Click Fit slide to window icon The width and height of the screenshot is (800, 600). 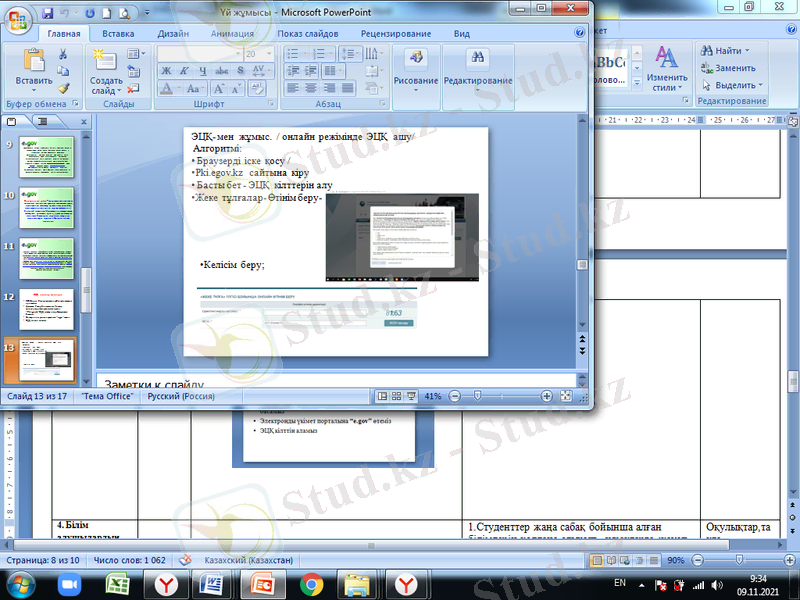pyautogui.click(x=567, y=396)
